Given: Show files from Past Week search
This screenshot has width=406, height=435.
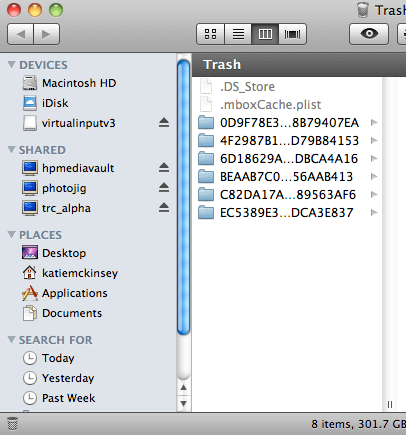Looking at the screenshot, I should pyautogui.click(x=59, y=398).
